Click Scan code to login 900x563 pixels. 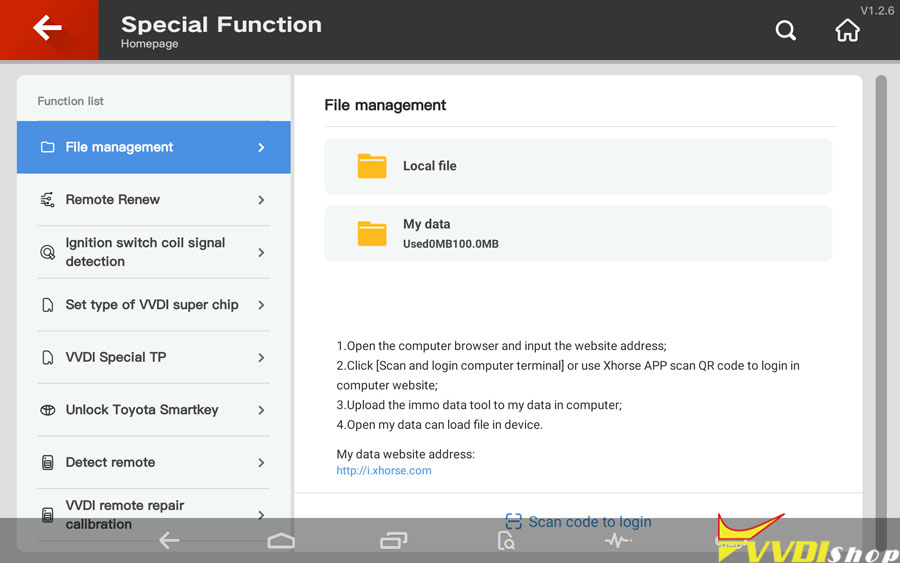(x=579, y=521)
